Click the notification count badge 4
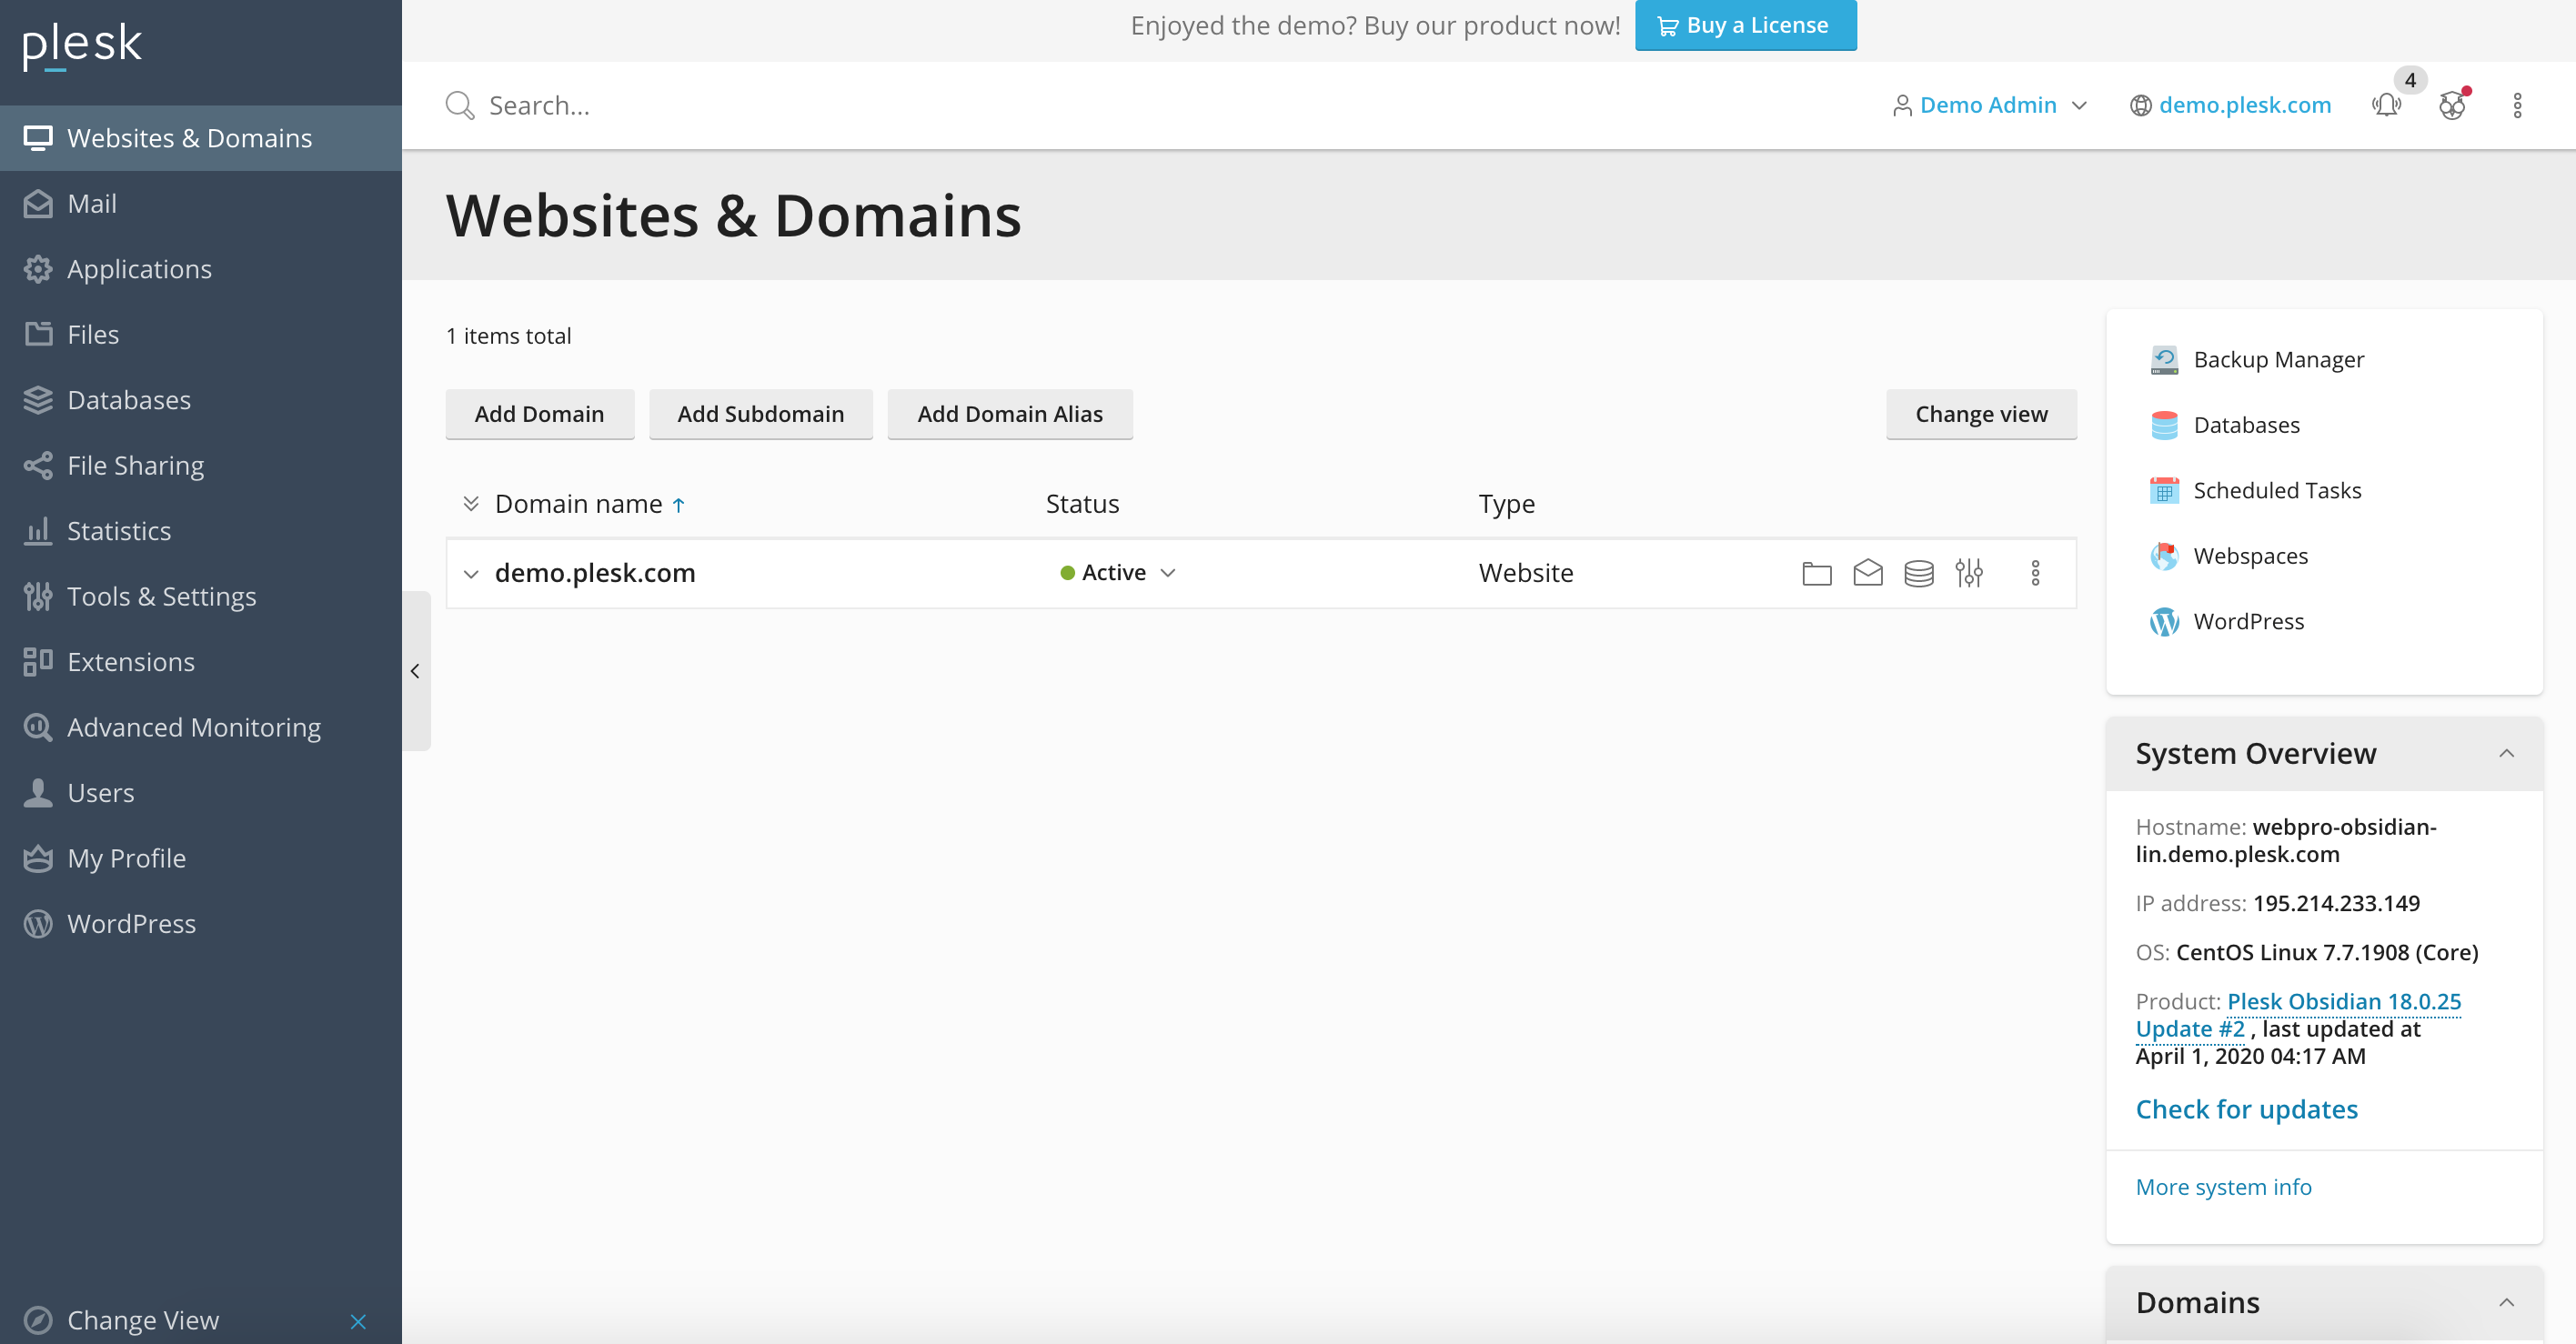This screenshot has width=2576, height=1344. (x=2410, y=80)
